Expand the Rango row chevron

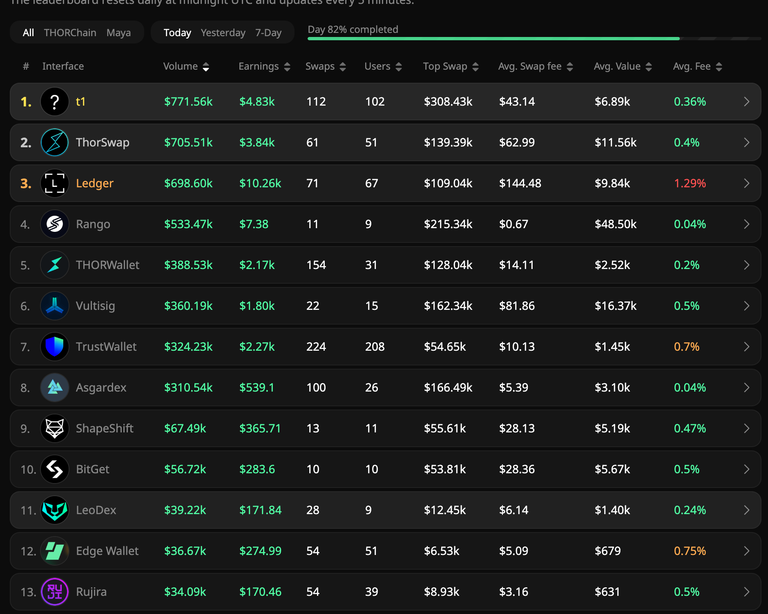746,224
